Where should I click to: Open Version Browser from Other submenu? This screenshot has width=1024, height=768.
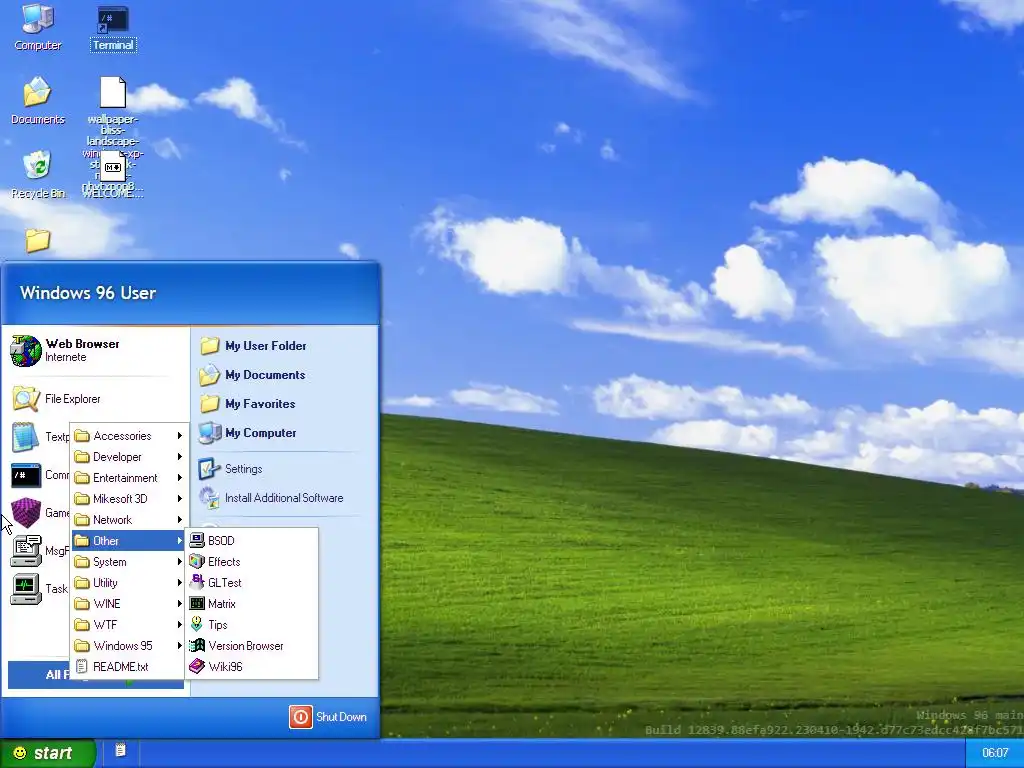pyautogui.click(x=252, y=645)
